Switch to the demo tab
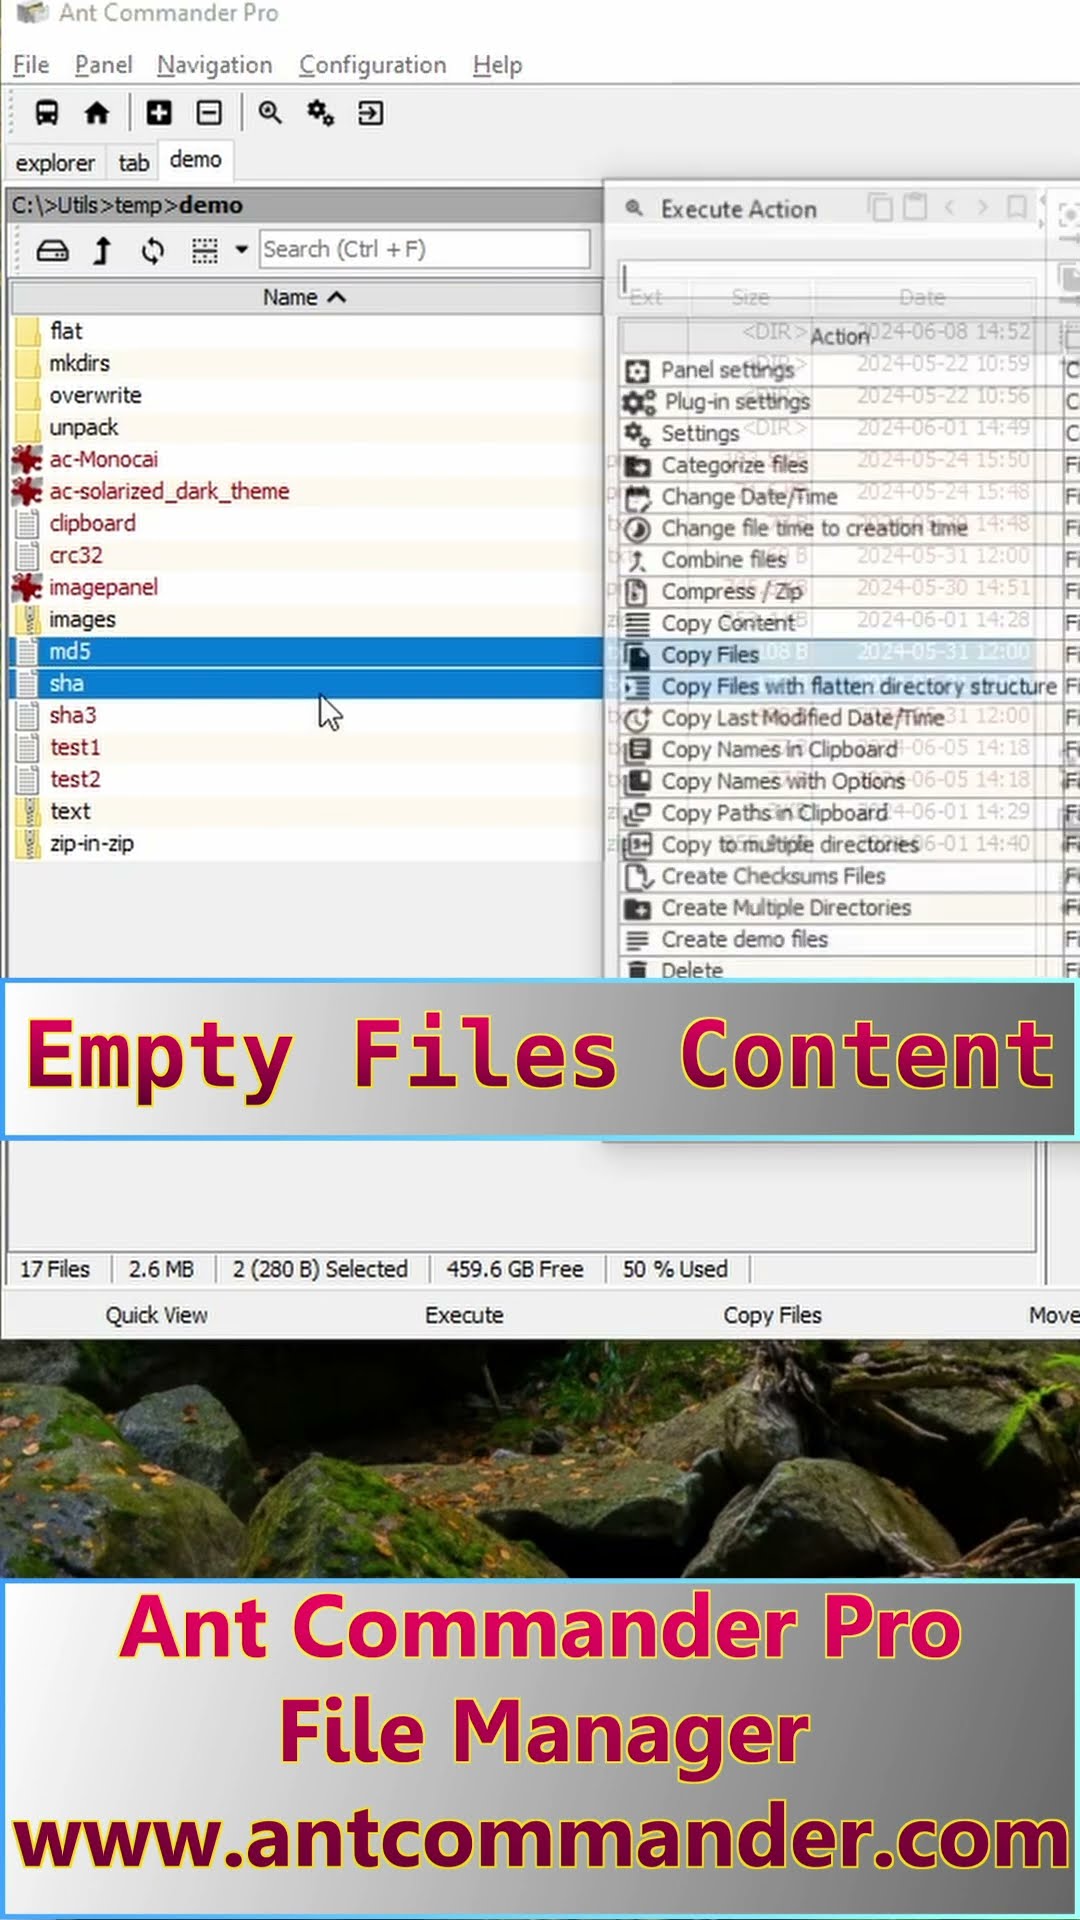This screenshot has width=1080, height=1920. (x=196, y=160)
